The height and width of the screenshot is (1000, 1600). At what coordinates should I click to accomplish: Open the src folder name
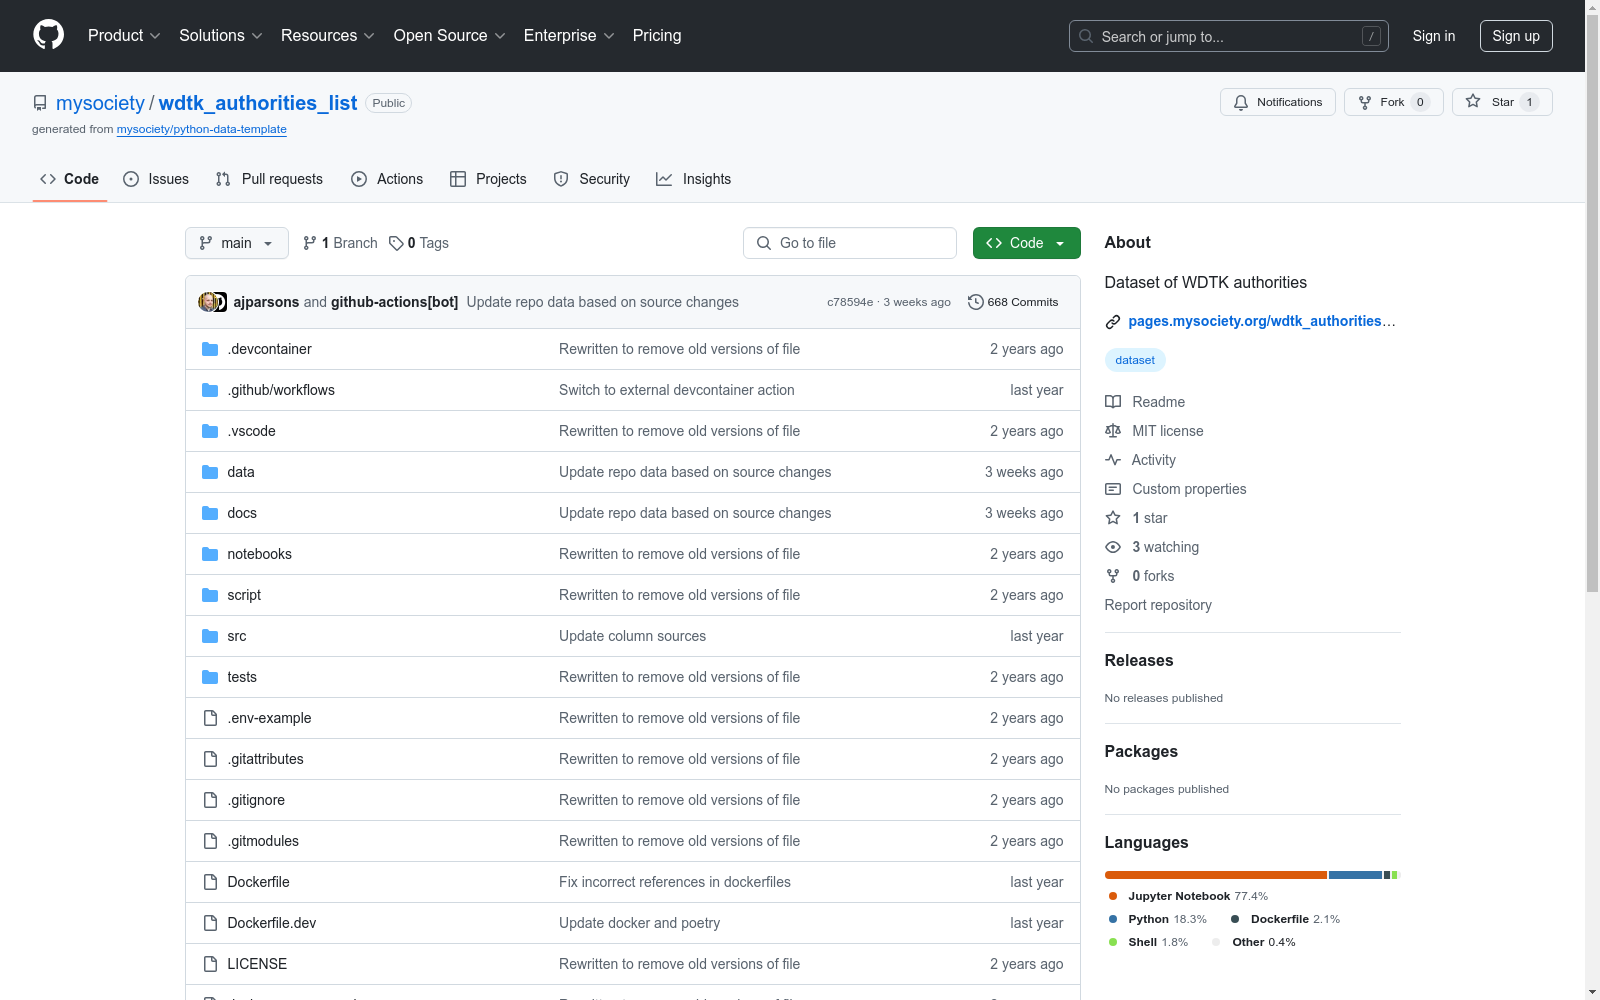click(x=237, y=636)
